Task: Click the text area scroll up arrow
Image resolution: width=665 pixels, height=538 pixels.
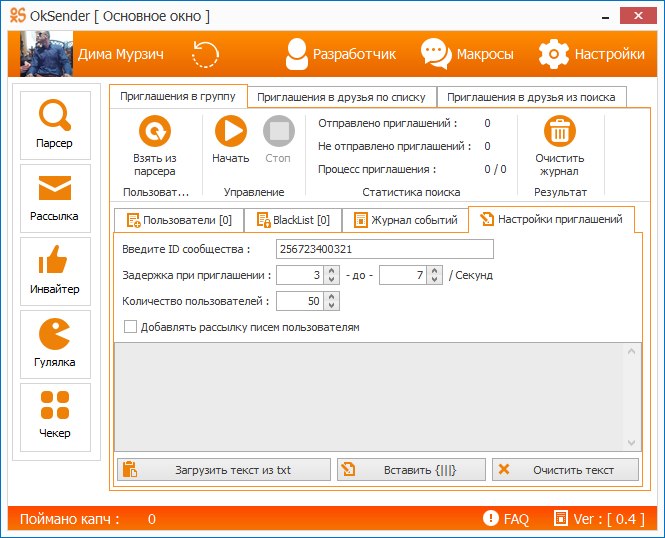Action: [x=631, y=351]
